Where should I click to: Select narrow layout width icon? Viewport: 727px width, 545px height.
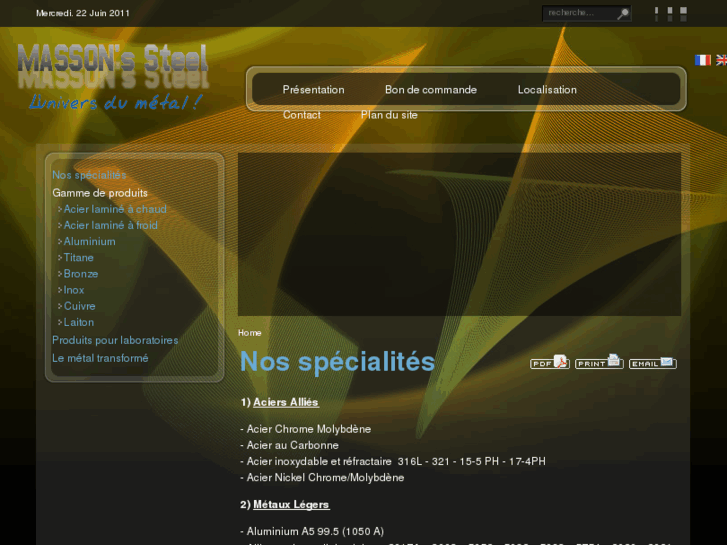tap(656, 14)
